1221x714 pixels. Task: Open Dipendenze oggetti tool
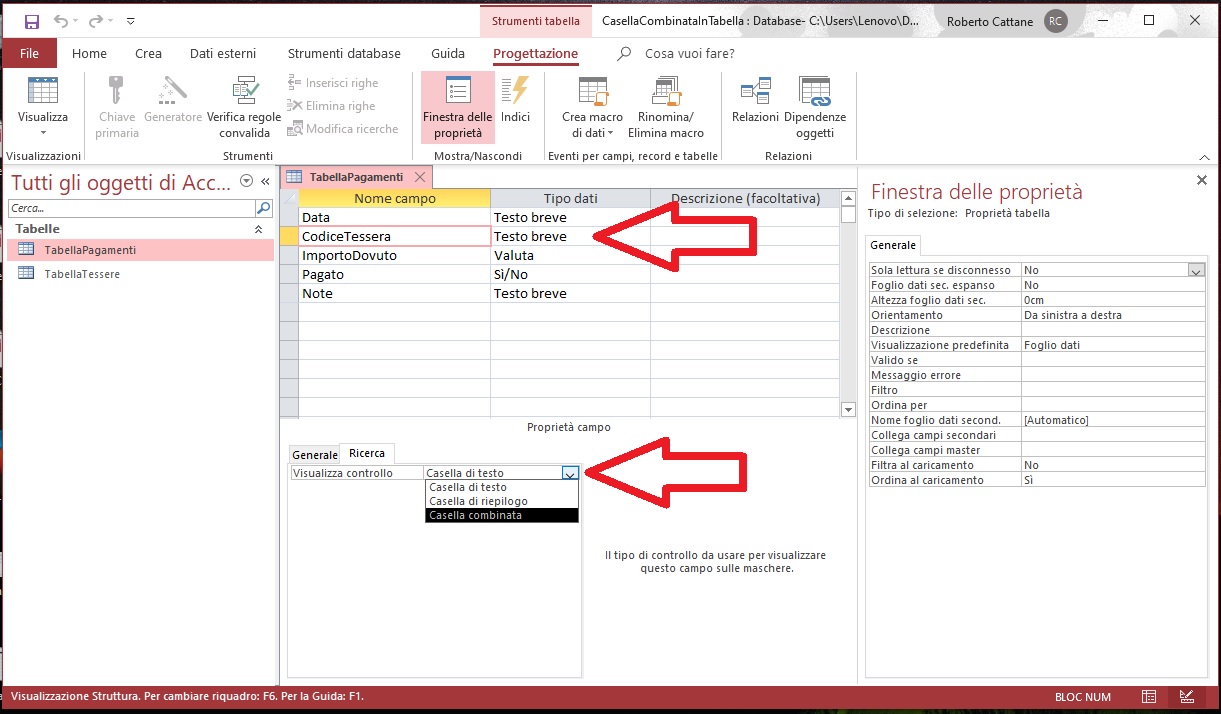(815, 108)
